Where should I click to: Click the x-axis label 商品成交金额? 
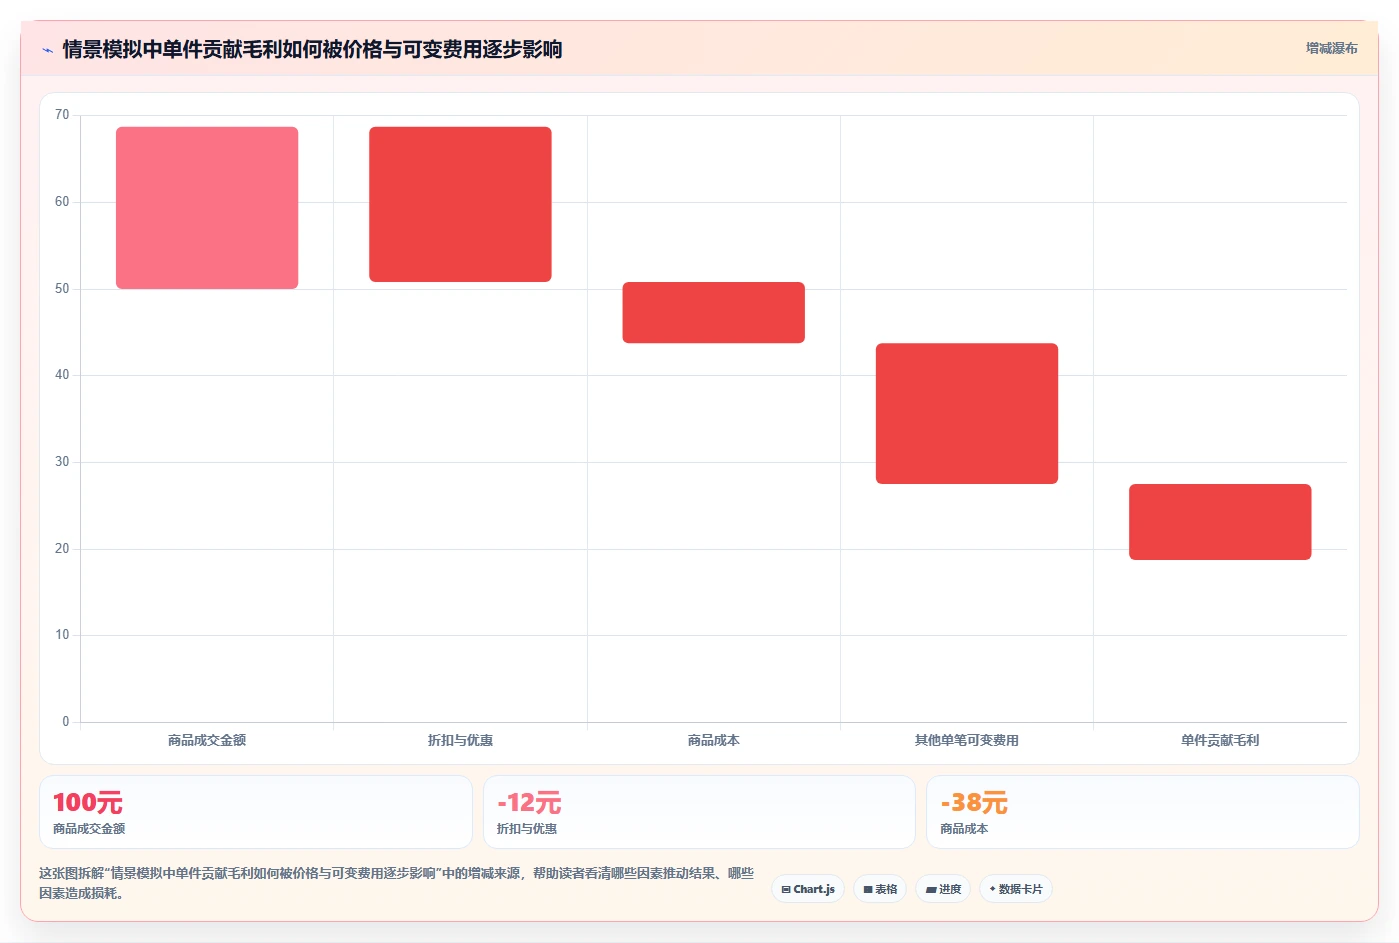pyautogui.click(x=207, y=740)
